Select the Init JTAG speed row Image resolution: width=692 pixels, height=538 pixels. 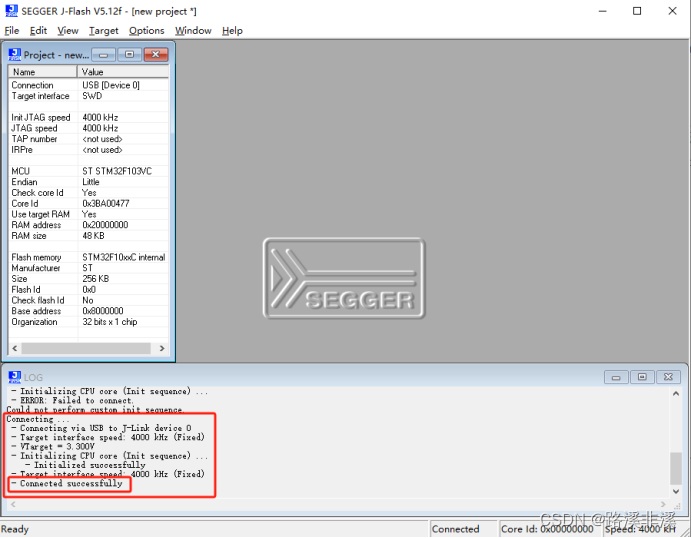pos(88,117)
